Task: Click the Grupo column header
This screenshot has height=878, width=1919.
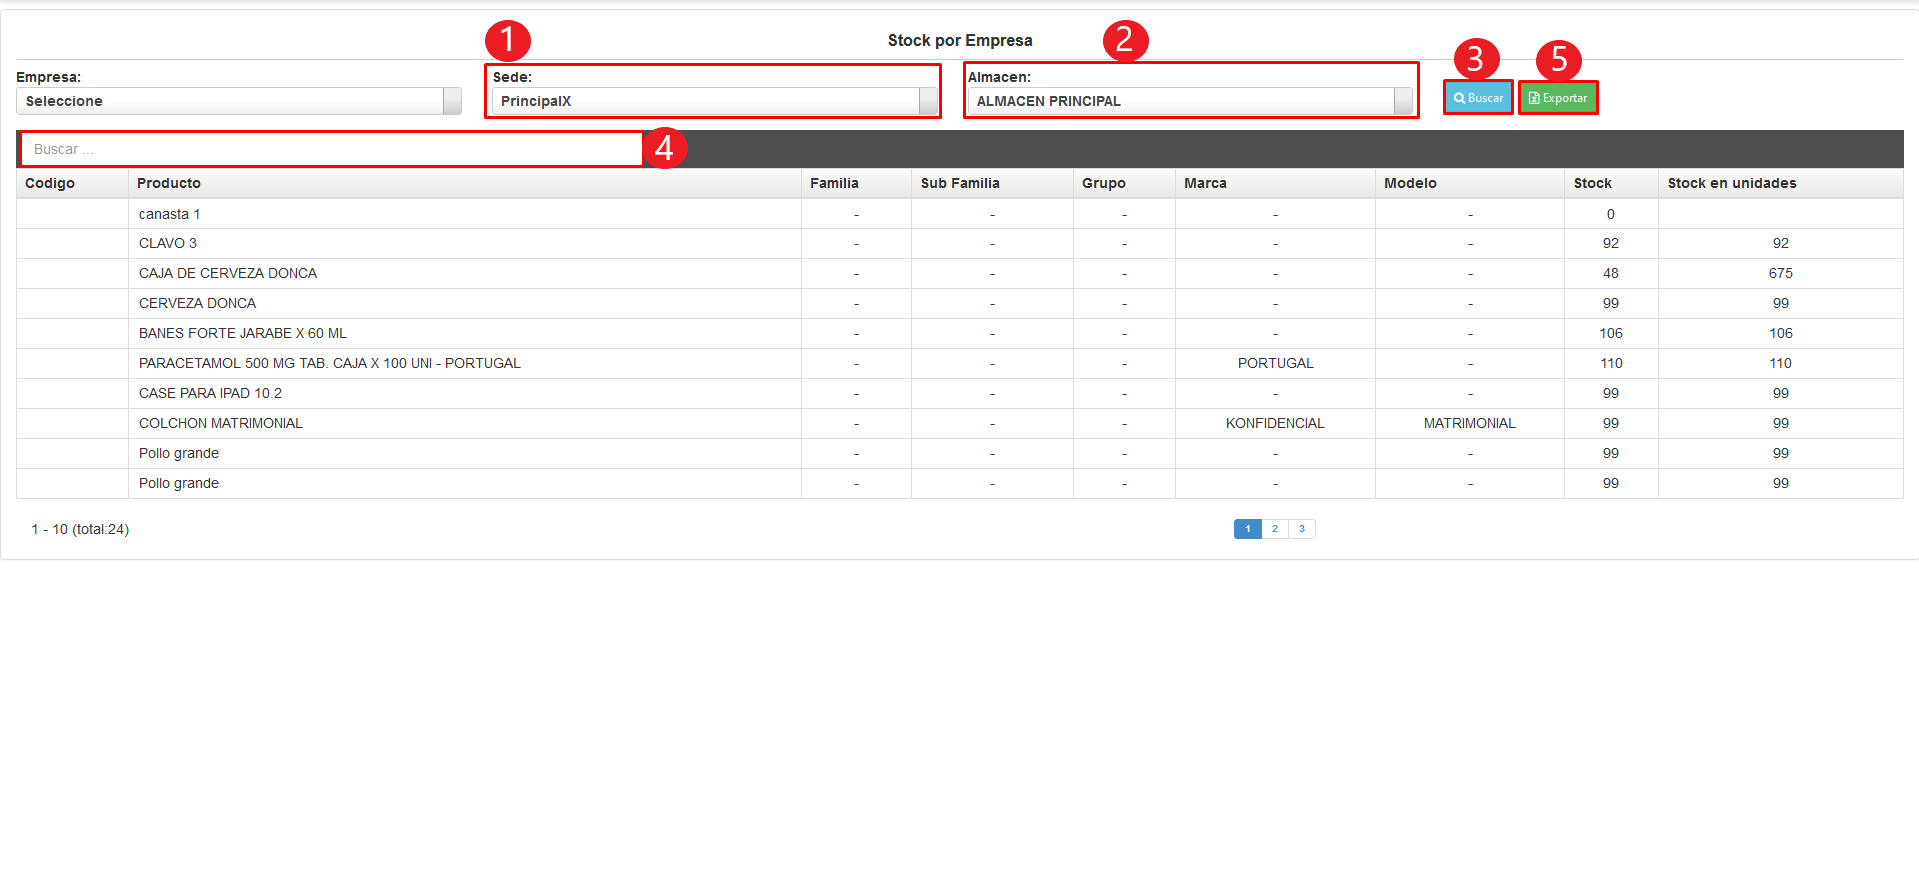Action: click(x=1124, y=183)
